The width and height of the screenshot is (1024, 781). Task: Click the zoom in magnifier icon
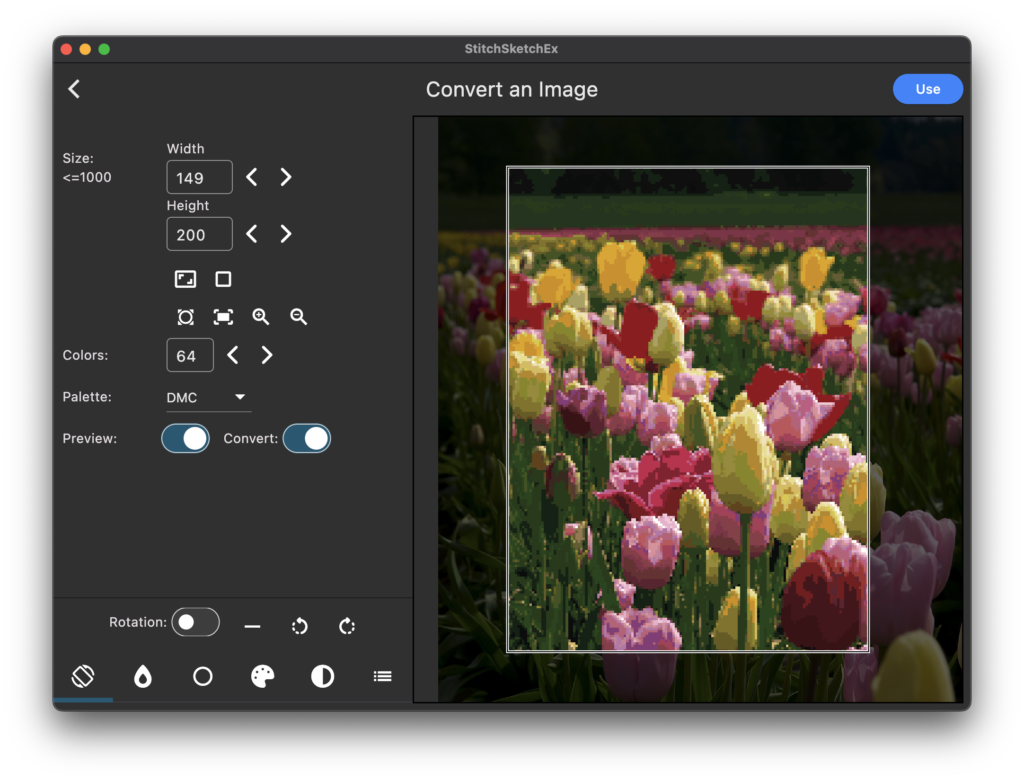(261, 317)
